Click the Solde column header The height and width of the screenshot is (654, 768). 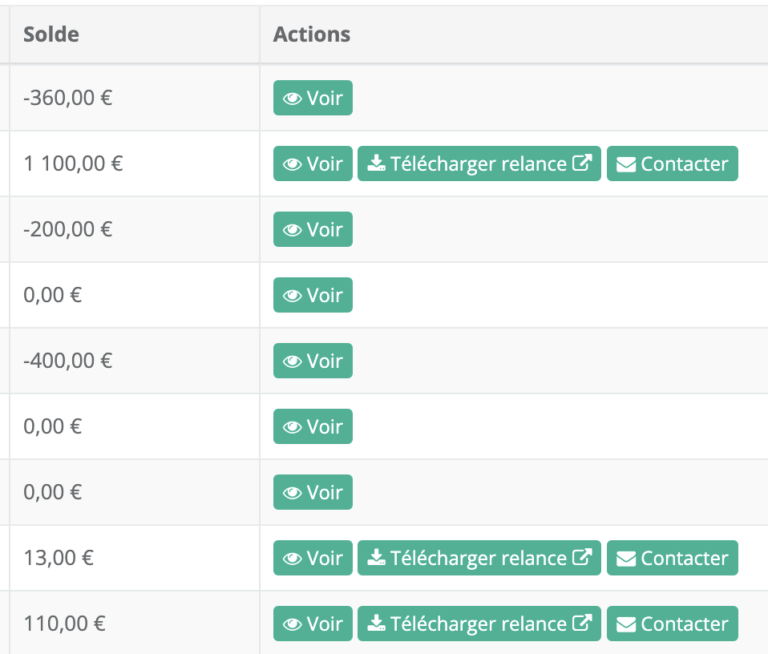[51, 34]
